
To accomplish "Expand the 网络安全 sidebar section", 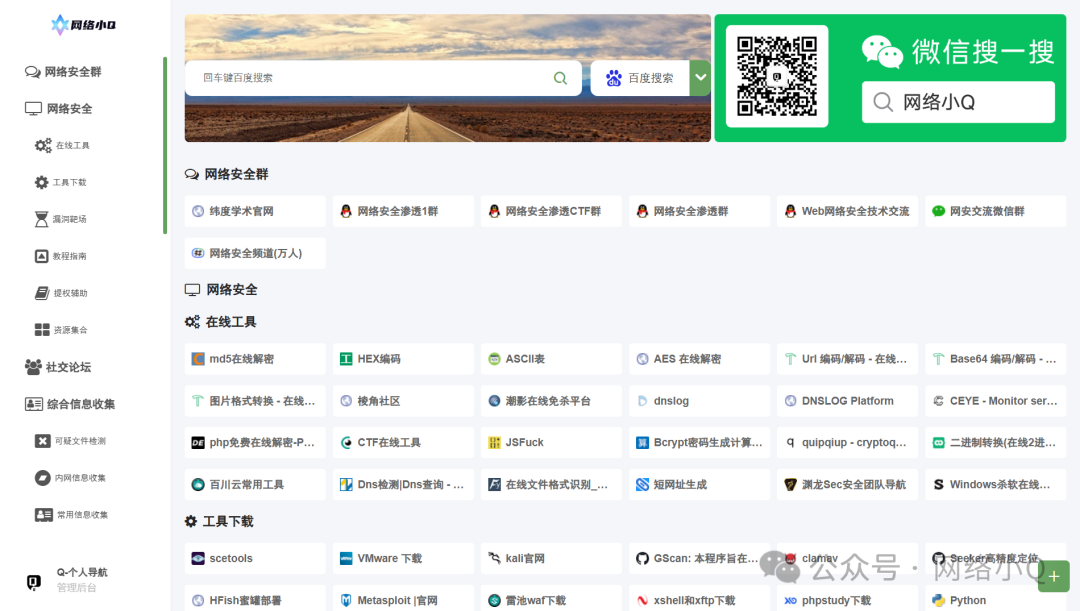I will (59, 109).
